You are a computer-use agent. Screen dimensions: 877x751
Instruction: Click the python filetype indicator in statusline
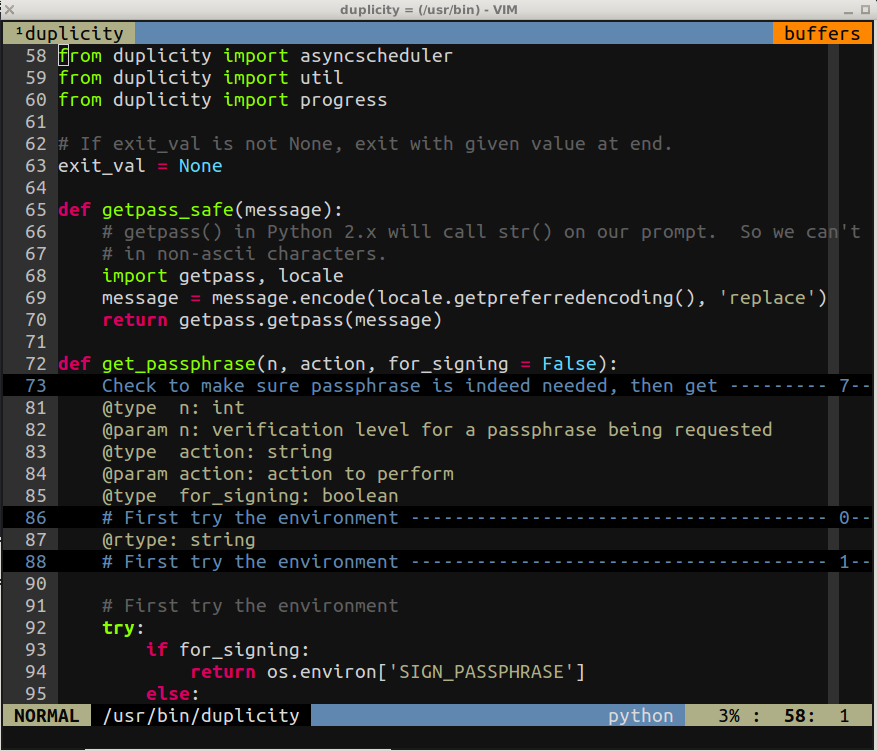(640, 715)
